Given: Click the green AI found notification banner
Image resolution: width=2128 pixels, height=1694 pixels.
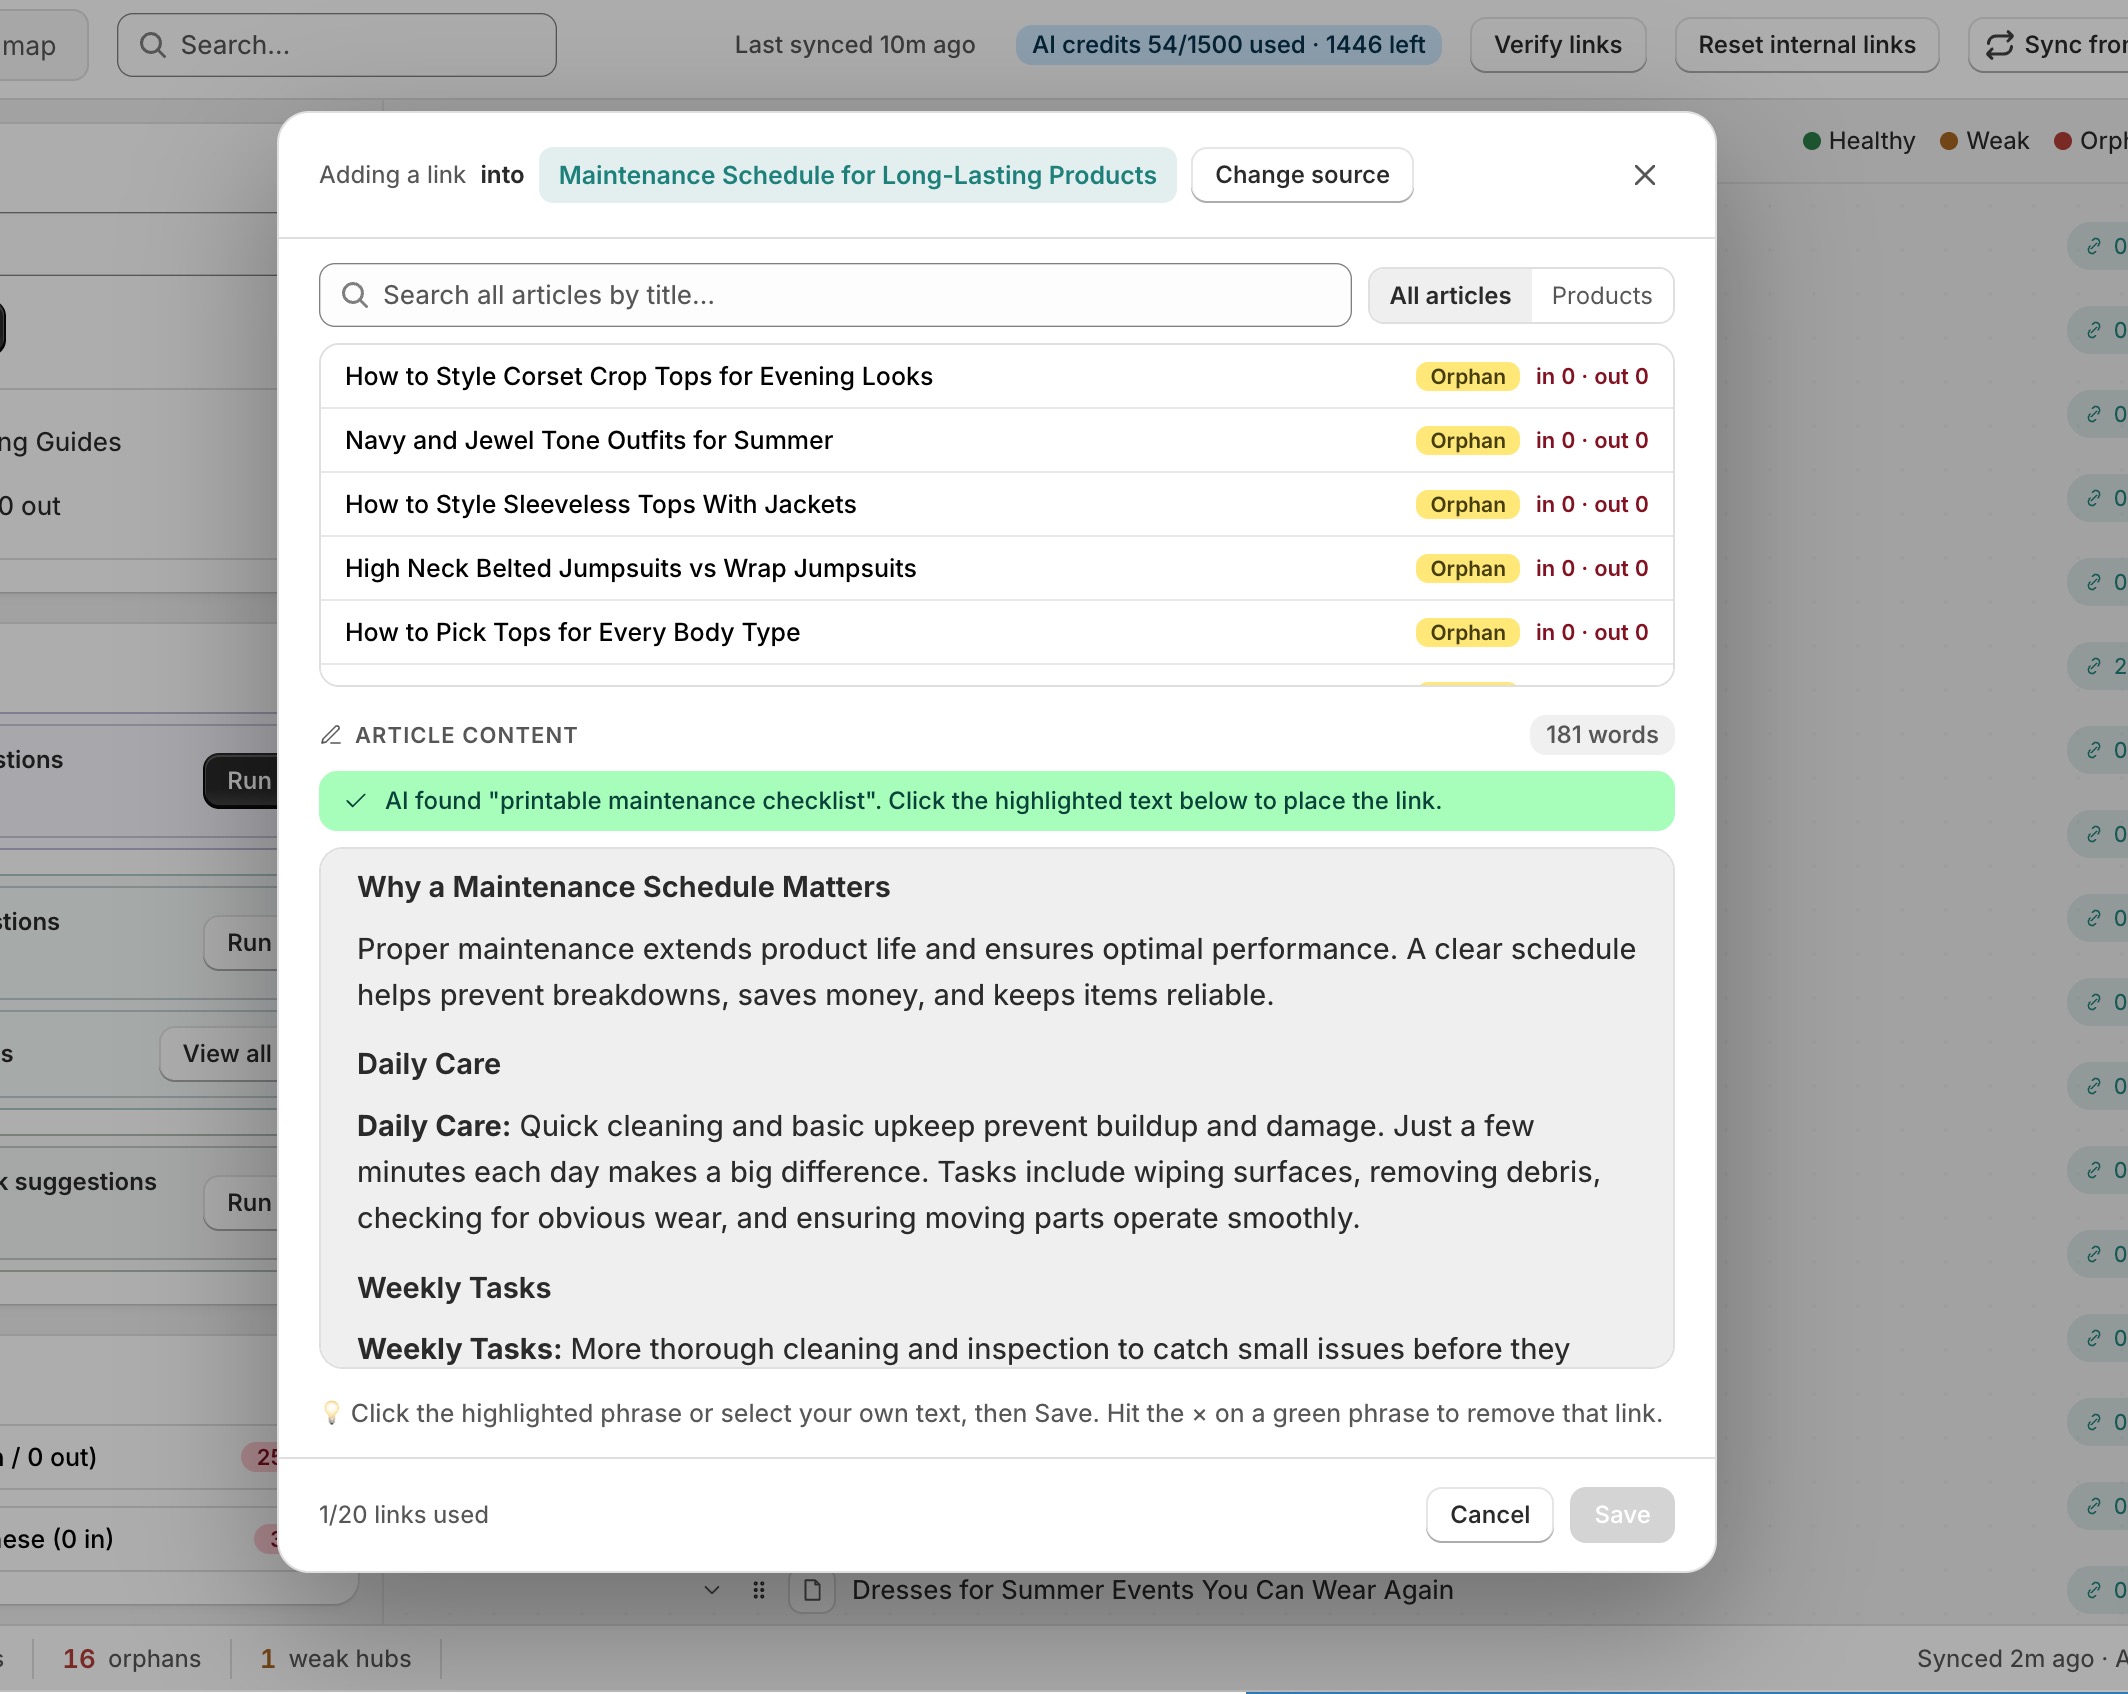Looking at the screenshot, I should [996, 801].
